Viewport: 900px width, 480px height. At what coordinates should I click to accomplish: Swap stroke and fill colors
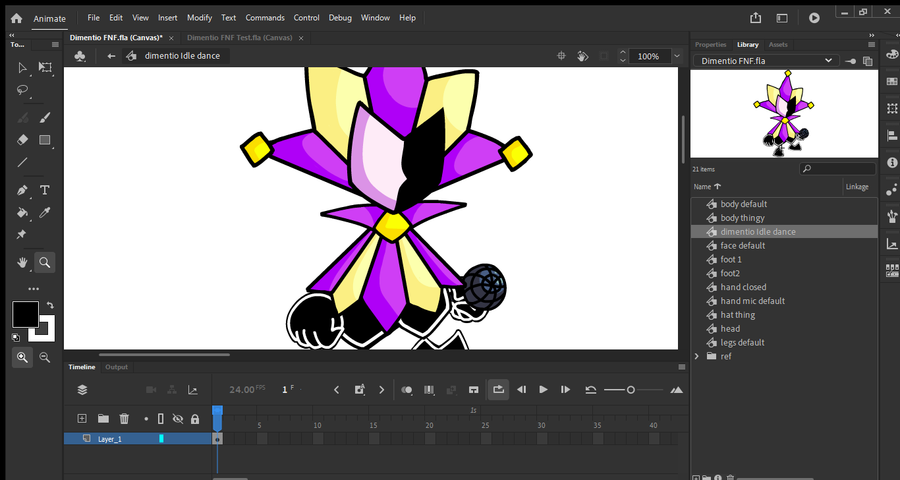[x=51, y=305]
